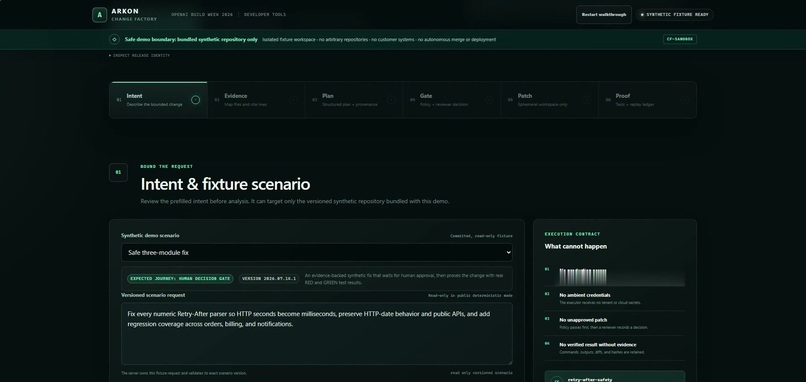Click 'Read-only in public deterministic mode' note
This screenshot has height=382, width=806.
click(x=470, y=296)
